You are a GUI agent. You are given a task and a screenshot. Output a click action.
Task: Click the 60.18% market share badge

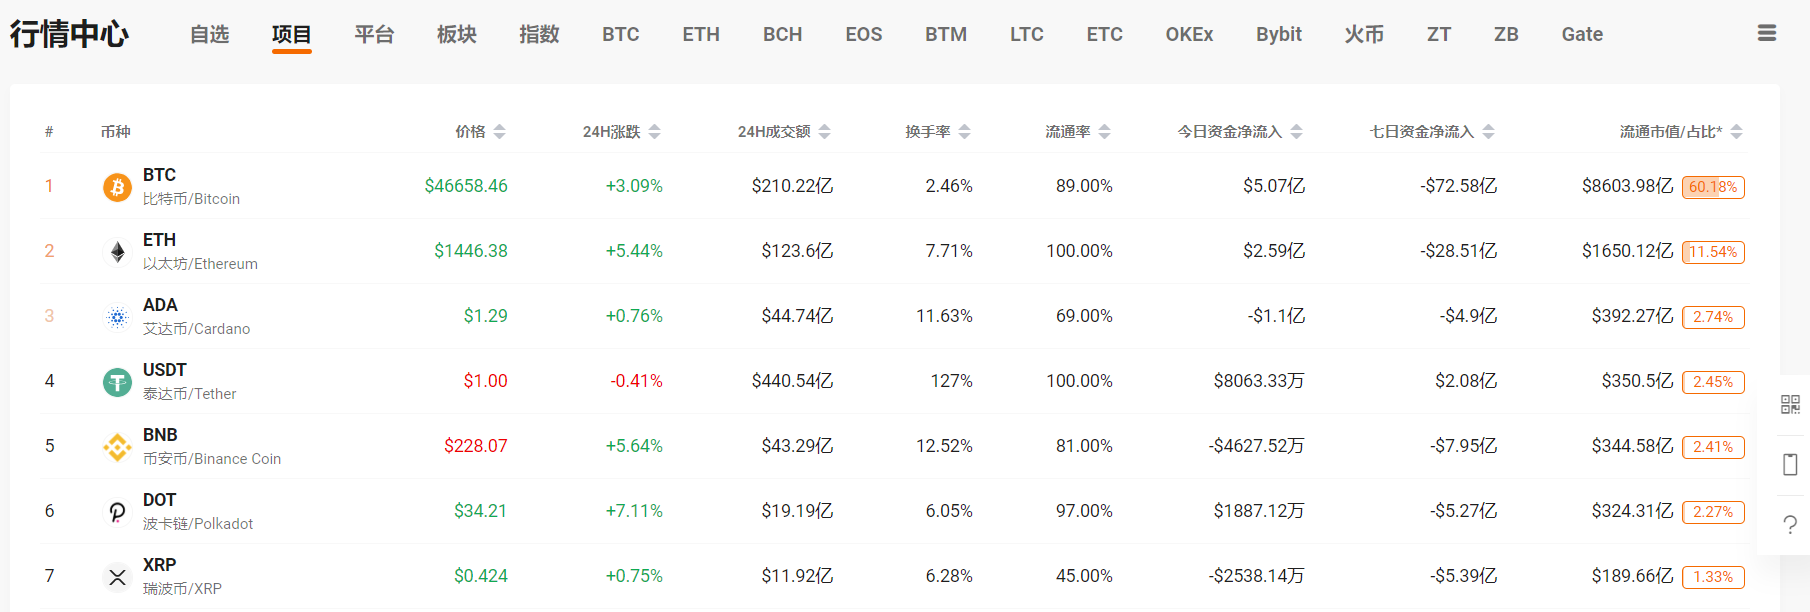[1713, 187]
